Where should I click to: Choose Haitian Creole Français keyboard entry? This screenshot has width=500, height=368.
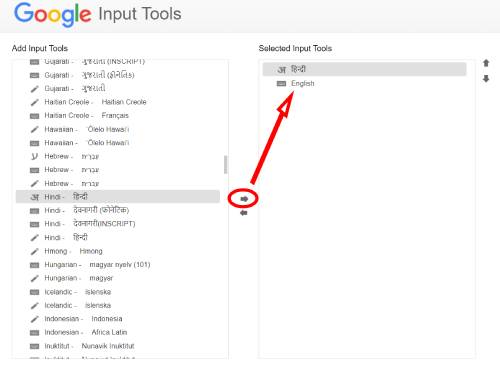(x=118, y=116)
